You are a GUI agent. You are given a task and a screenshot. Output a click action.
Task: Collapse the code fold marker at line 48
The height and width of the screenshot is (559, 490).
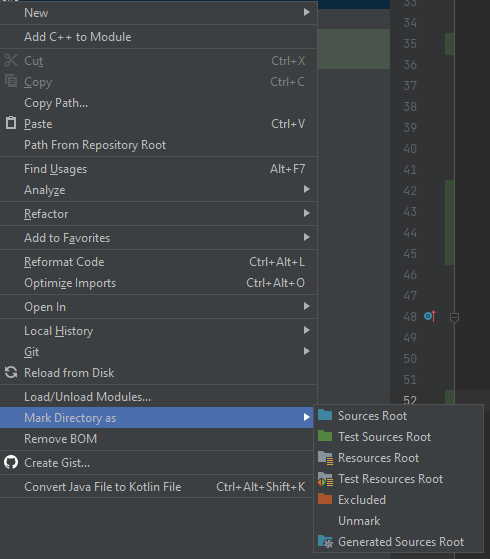click(454, 317)
